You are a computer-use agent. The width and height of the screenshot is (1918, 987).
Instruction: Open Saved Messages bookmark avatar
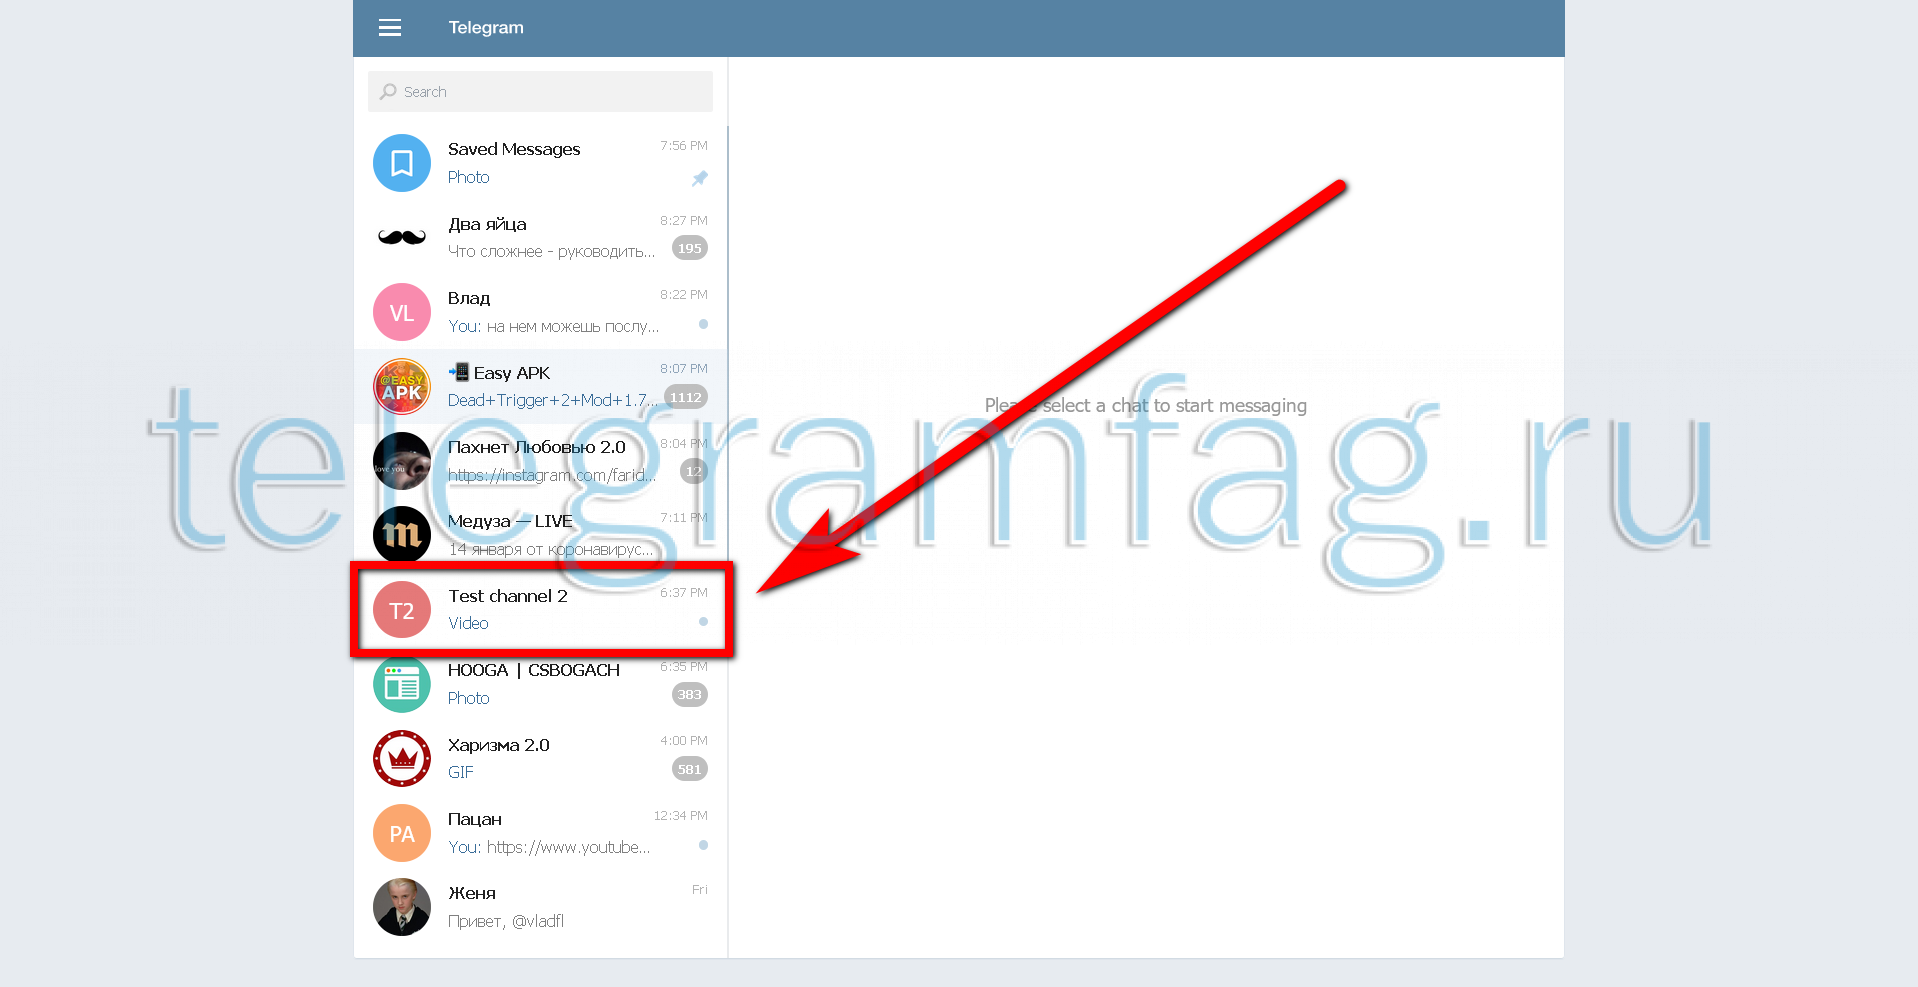(402, 163)
